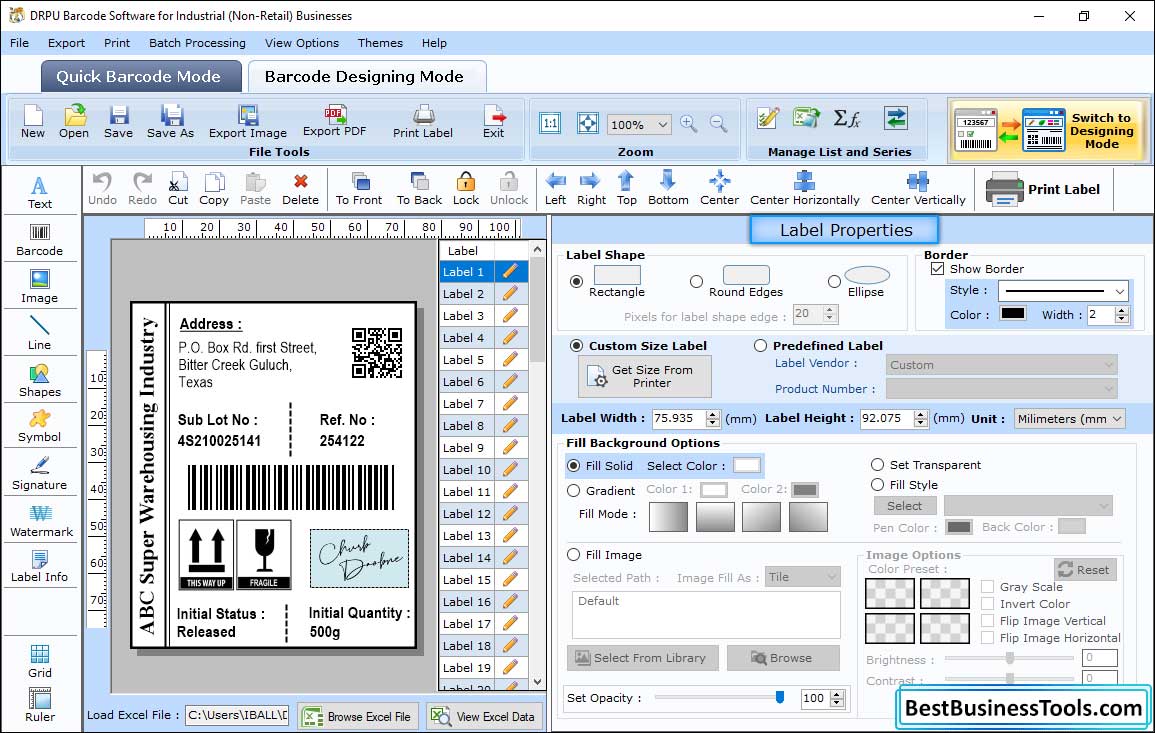Open the Themes menu
1155x733 pixels.
pos(380,43)
